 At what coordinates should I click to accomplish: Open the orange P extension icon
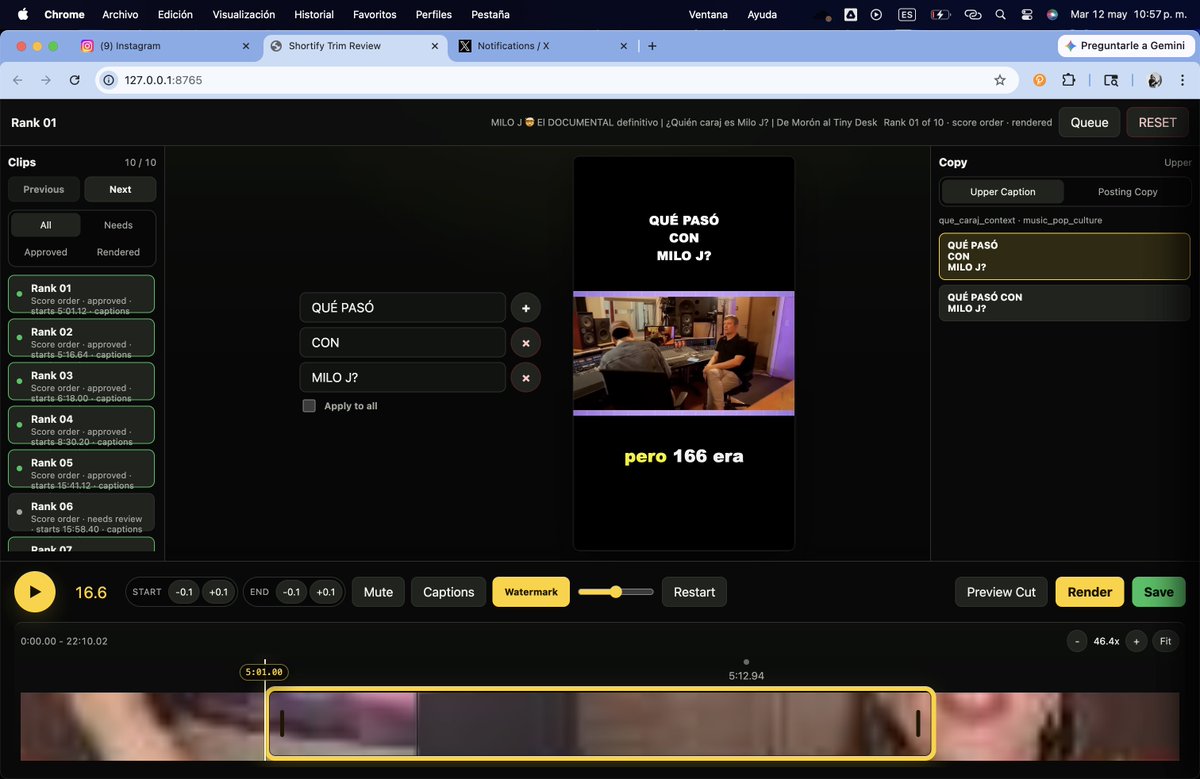pos(1040,80)
